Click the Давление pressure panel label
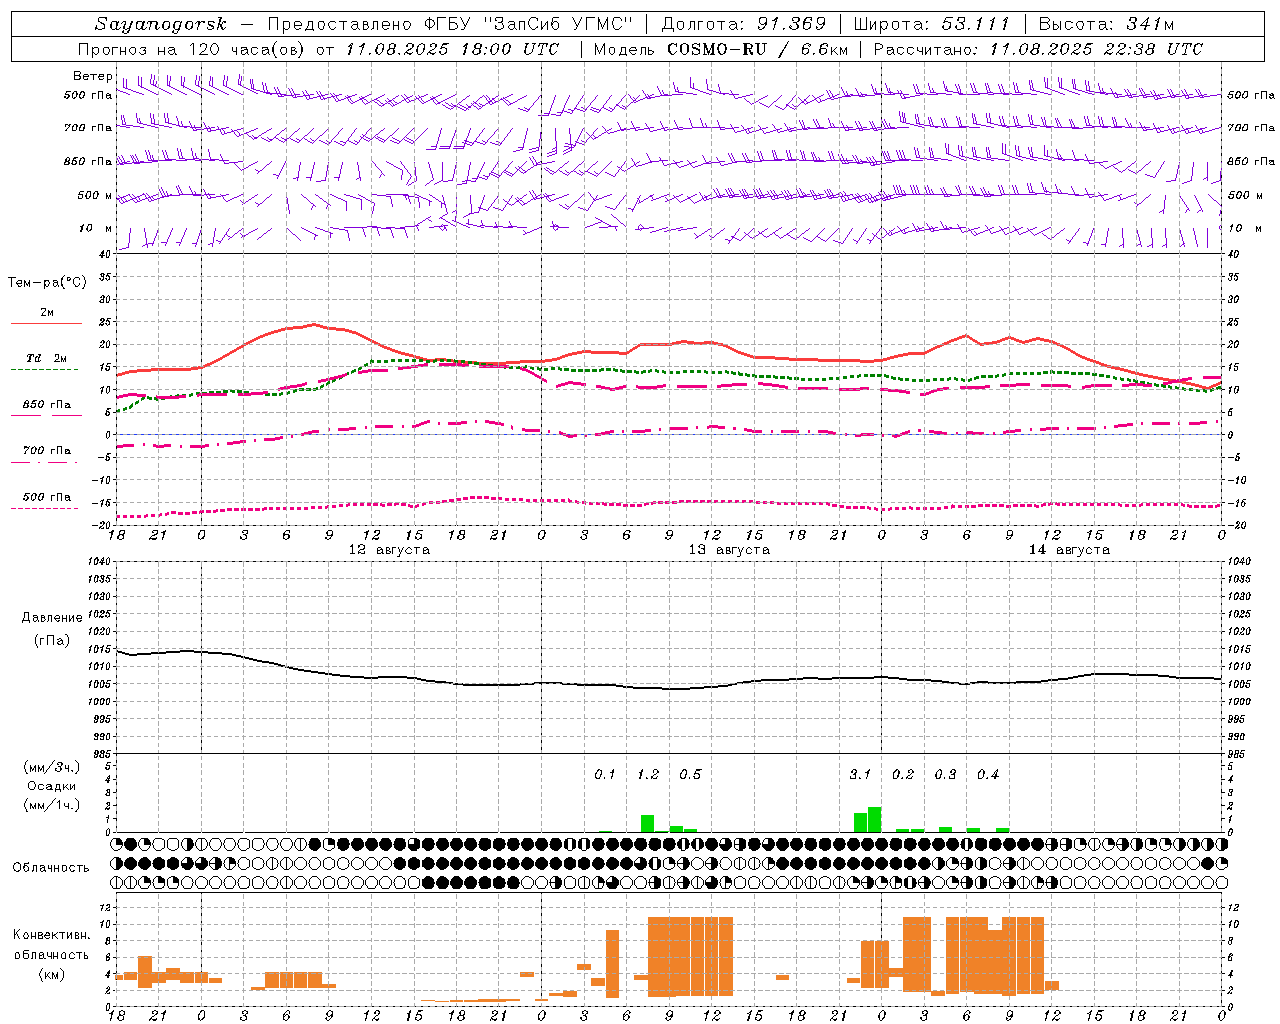Image resolution: width=1280 pixels, height=1024 pixels. click(x=52, y=617)
